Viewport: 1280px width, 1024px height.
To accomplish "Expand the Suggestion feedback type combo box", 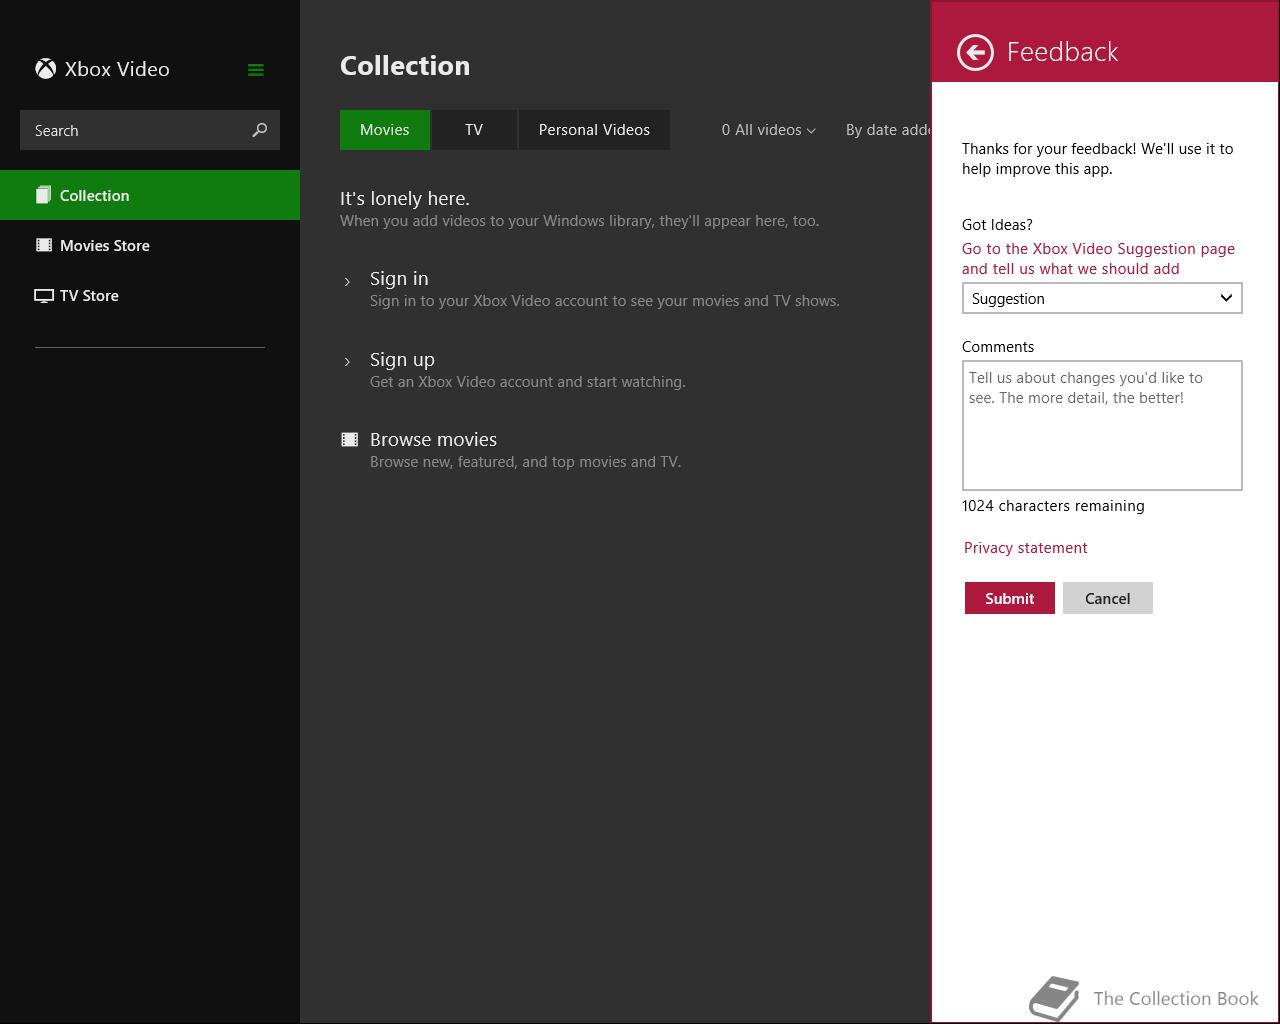I will 1102,298.
